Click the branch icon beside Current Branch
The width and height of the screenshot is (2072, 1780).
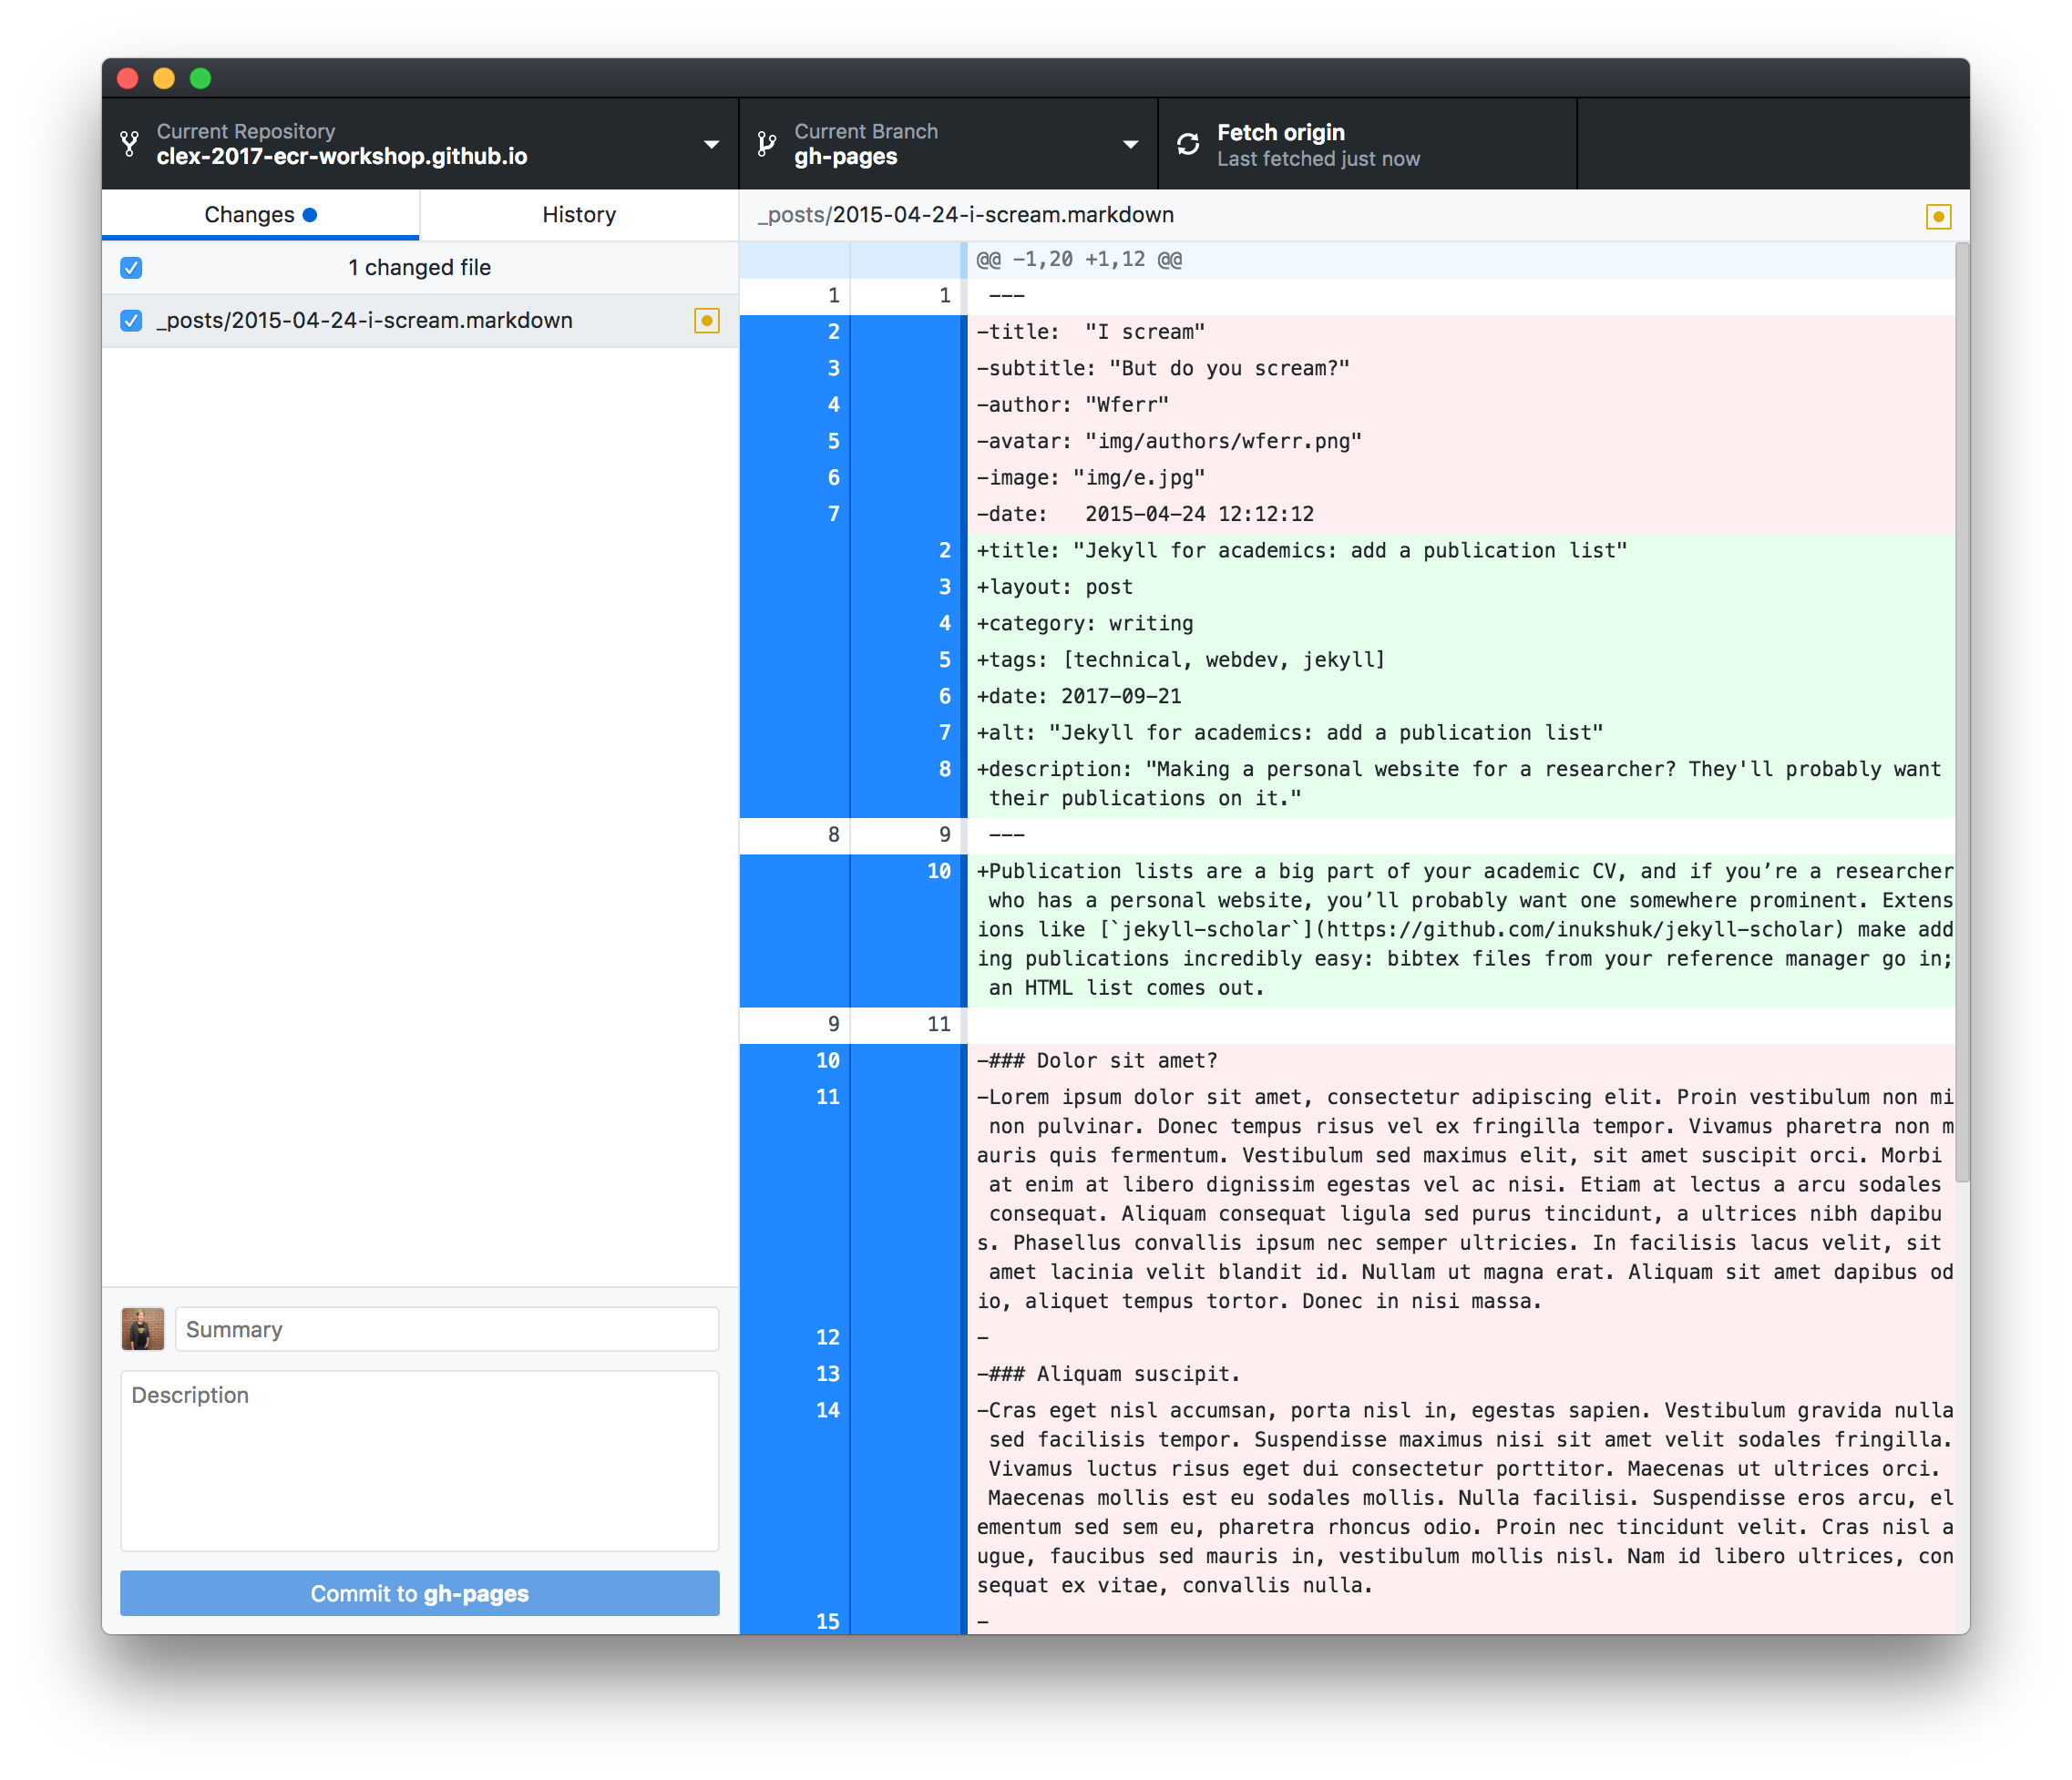[767, 144]
